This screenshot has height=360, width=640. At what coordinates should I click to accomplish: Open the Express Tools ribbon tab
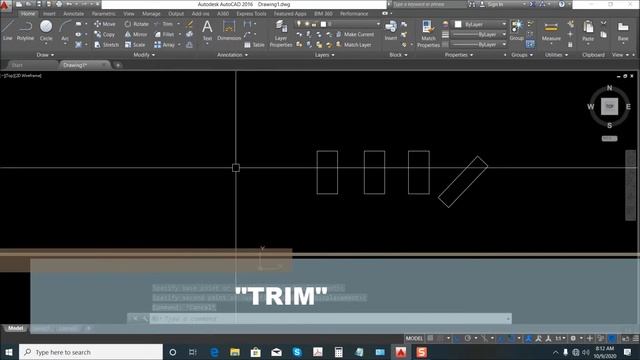click(x=251, y=13)
